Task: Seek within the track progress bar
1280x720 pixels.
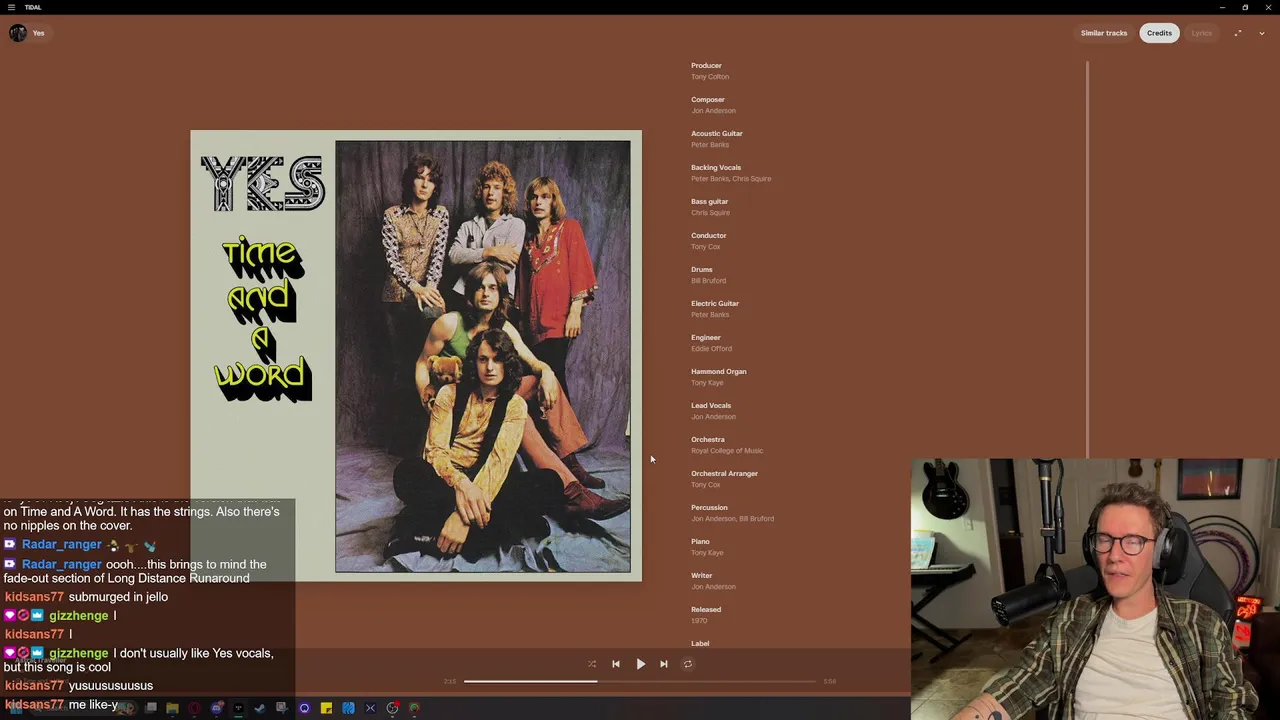Action: click(640, 681)
